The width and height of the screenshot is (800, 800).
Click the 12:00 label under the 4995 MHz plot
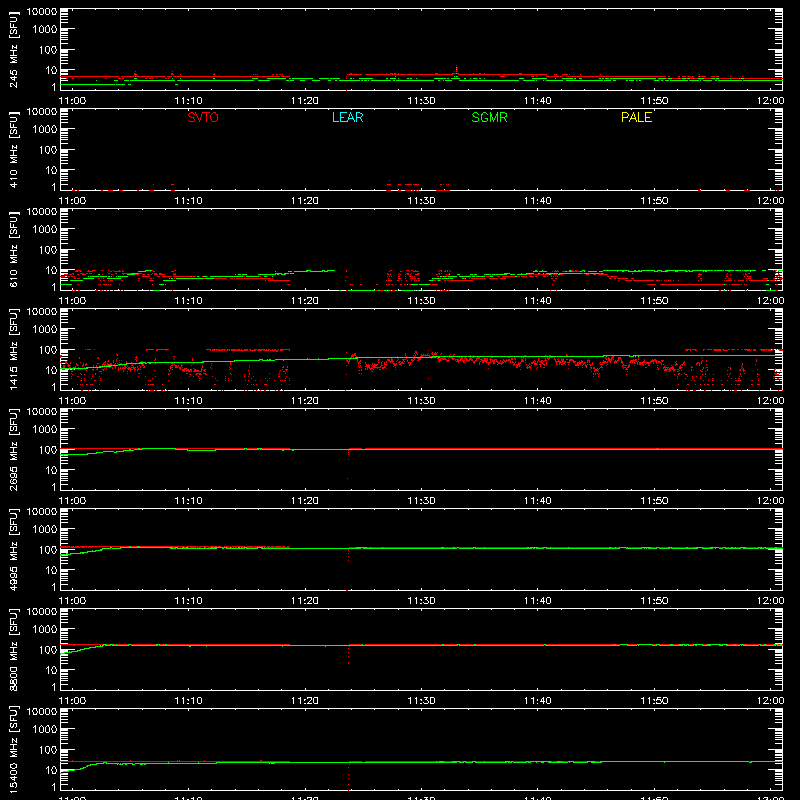(770, 601)
